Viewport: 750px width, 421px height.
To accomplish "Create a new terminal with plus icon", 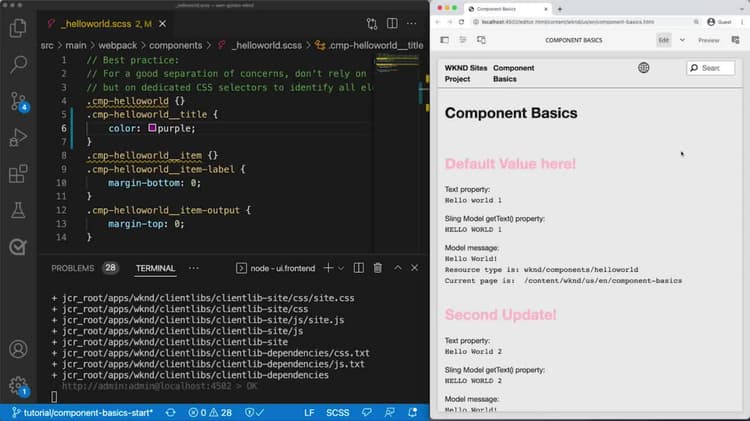I will (328, 268).
